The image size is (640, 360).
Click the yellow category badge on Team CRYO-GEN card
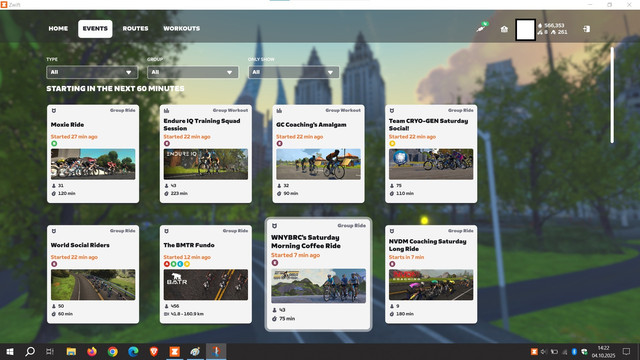coord(392,143)
